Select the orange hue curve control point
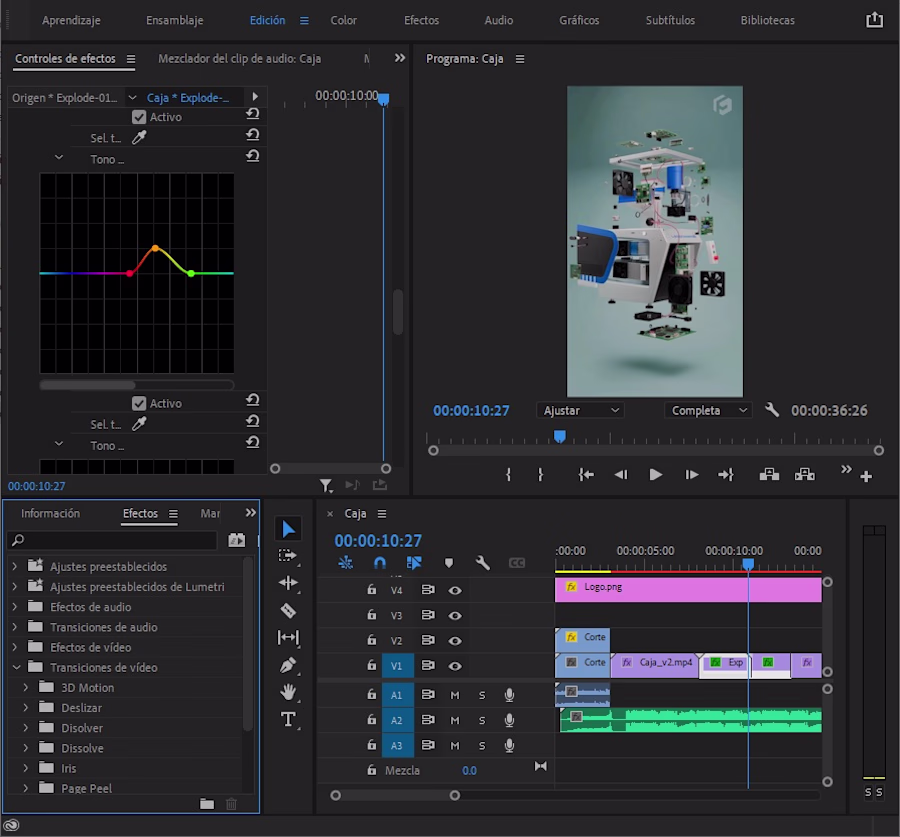 point(155,248)
